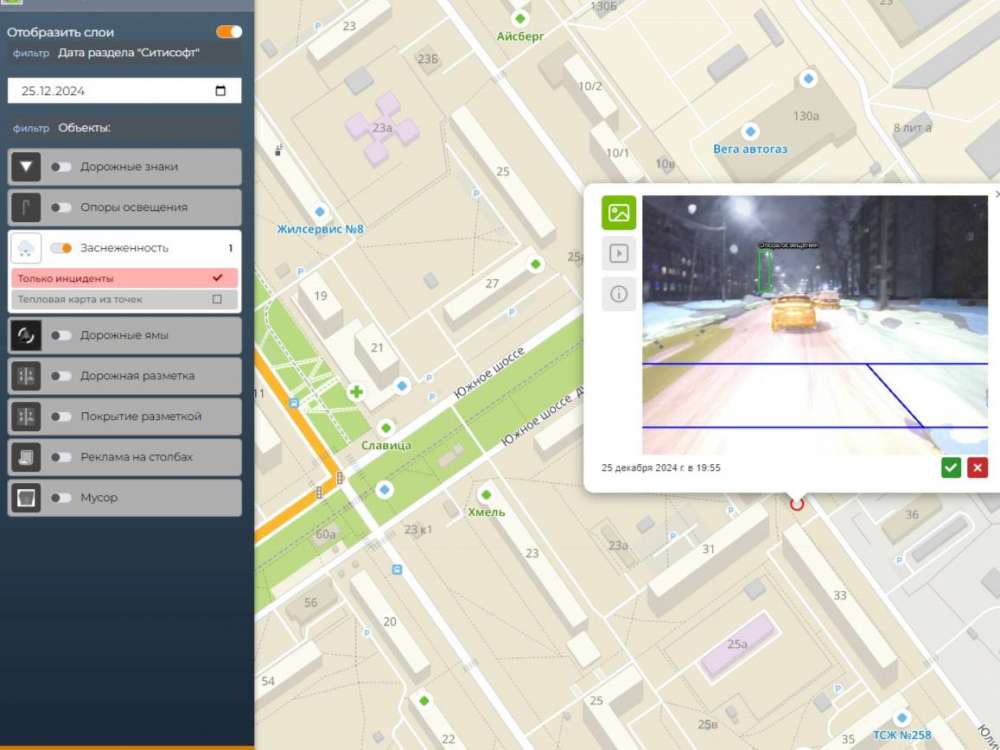Click the 'фильтр' label beside 'Объекты'
This screenshot has width=1000, height=750.
[30, 128]
